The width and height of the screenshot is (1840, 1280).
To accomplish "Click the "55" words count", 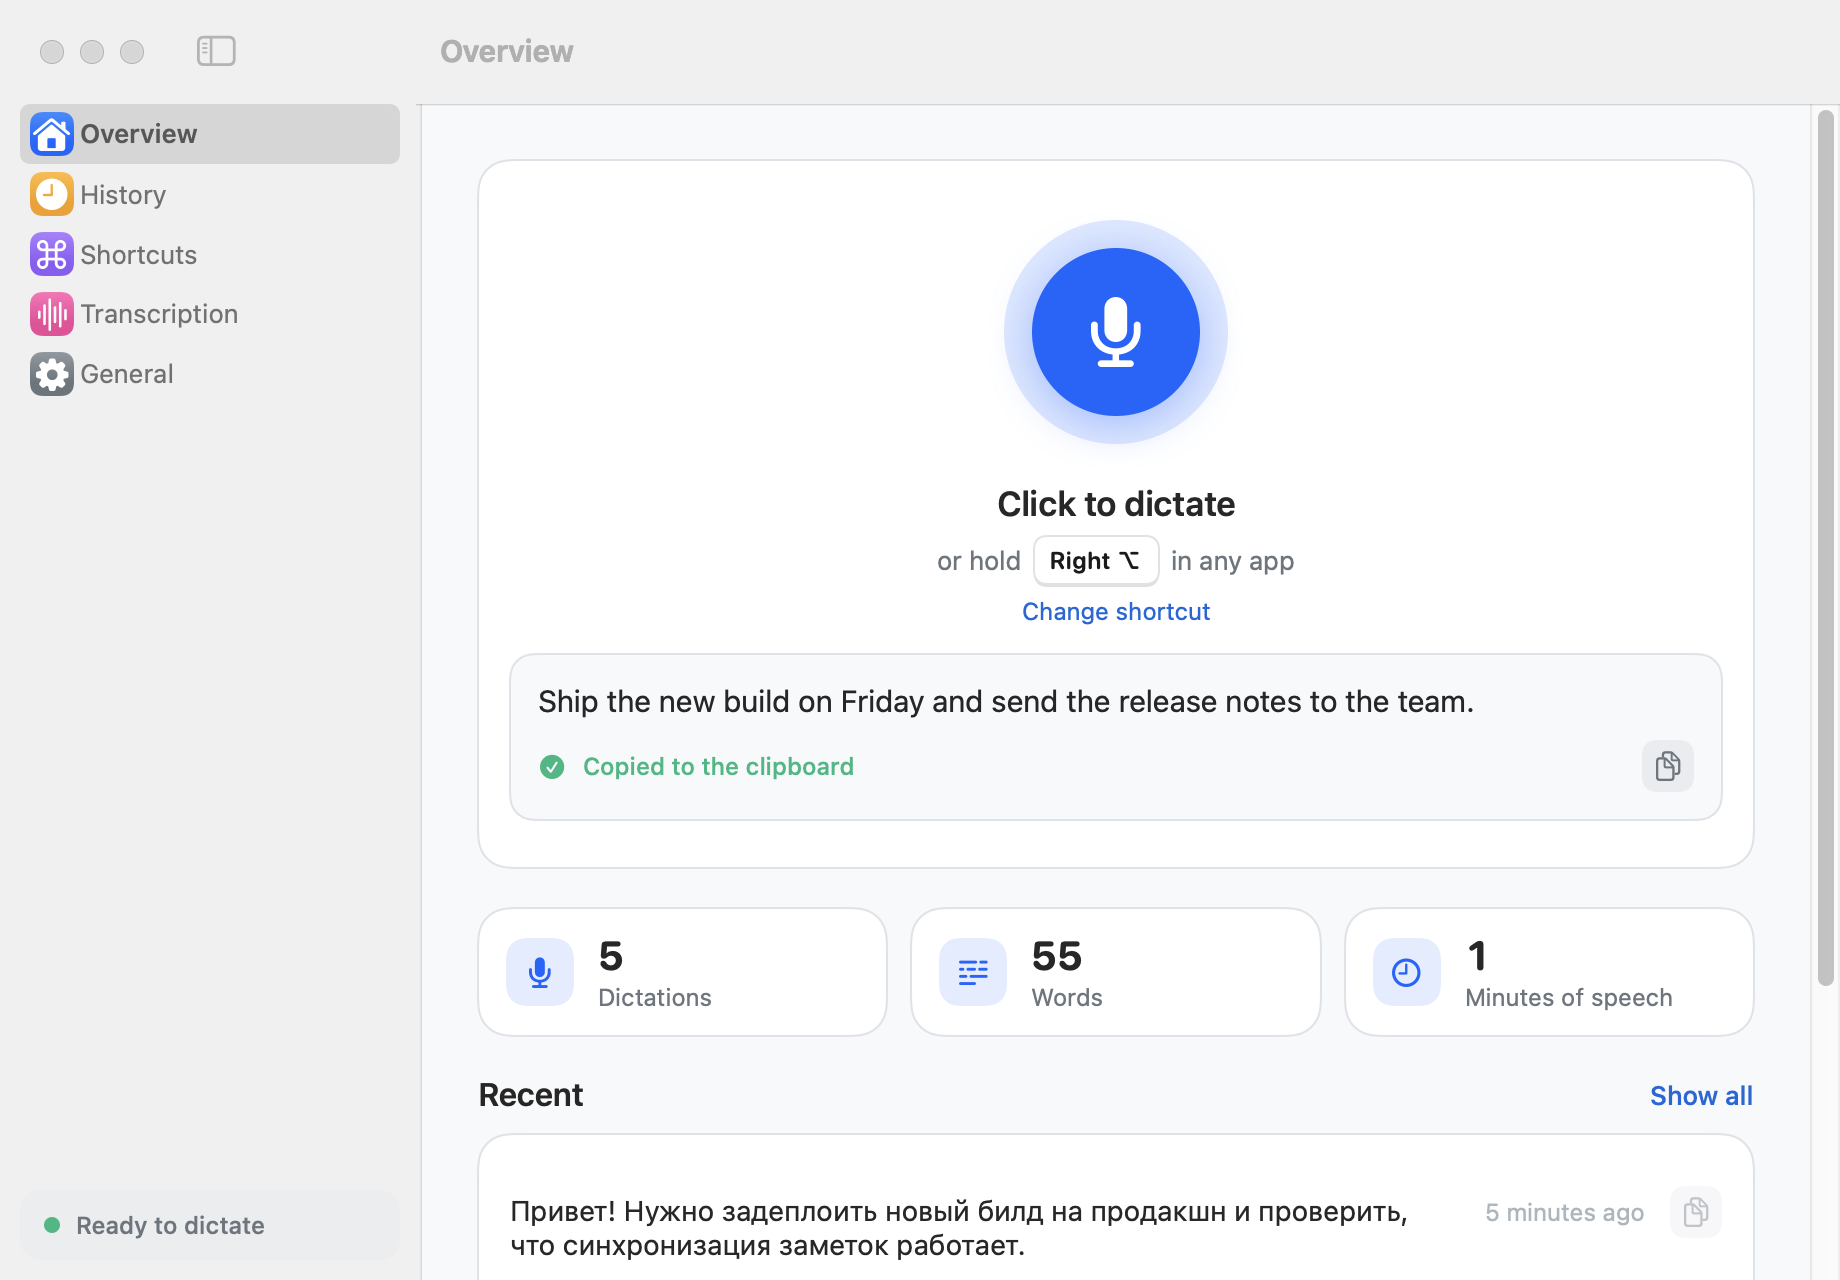I will coord(1057,956).
